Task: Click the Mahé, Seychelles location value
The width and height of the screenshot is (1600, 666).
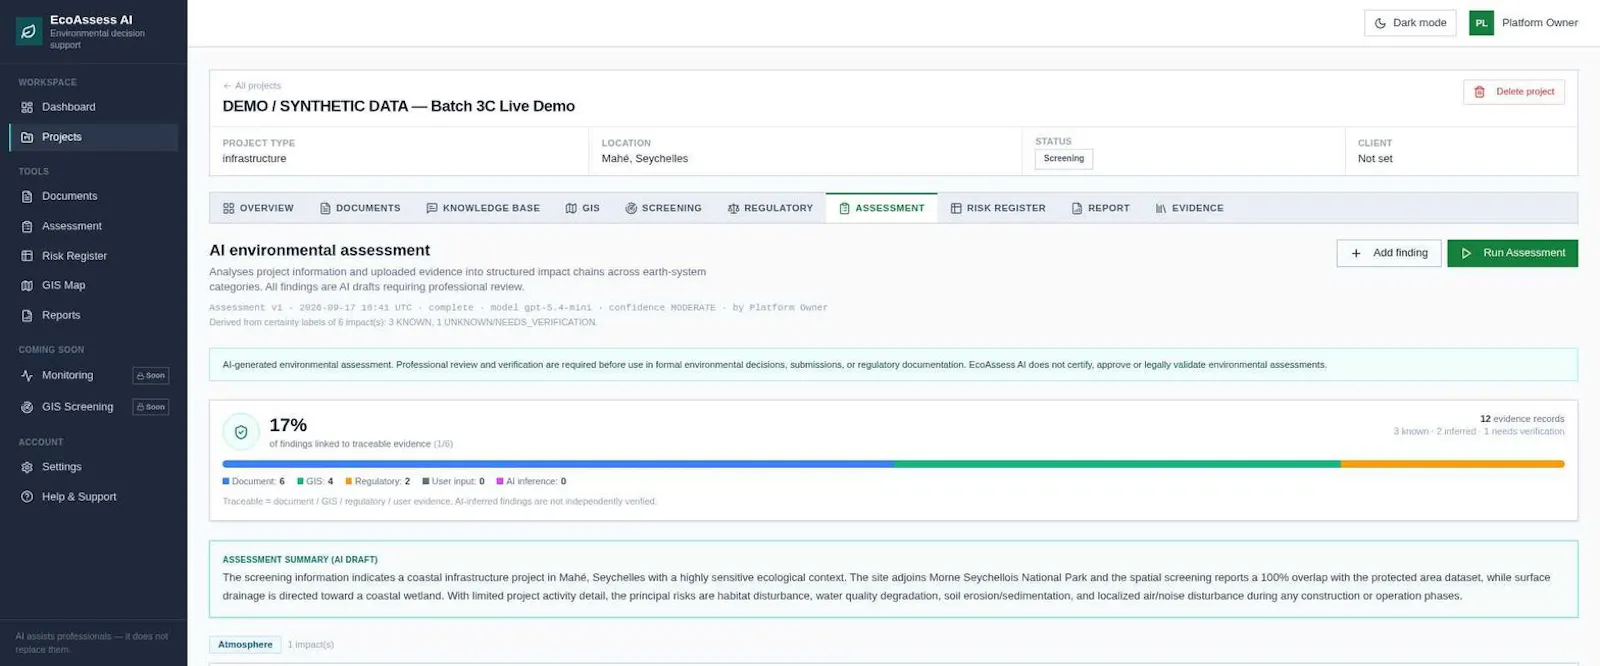Action: click(645, 159)
